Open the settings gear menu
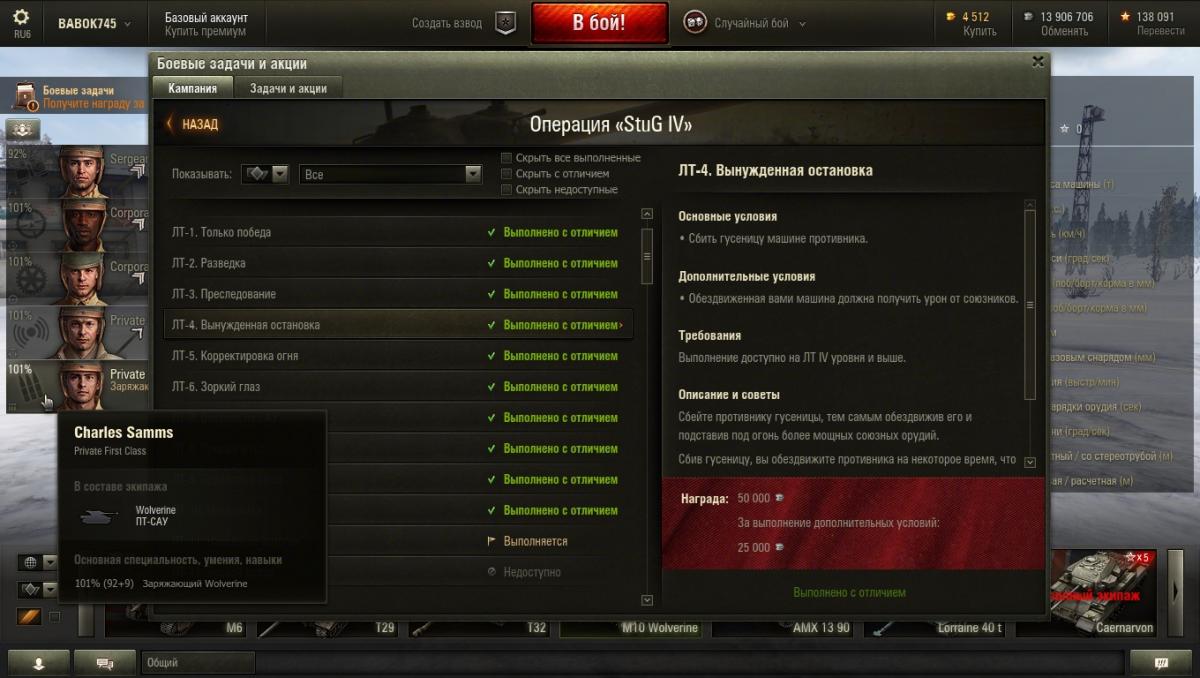This screenshot has width=1200, height=678. click(x=21, y=21)
